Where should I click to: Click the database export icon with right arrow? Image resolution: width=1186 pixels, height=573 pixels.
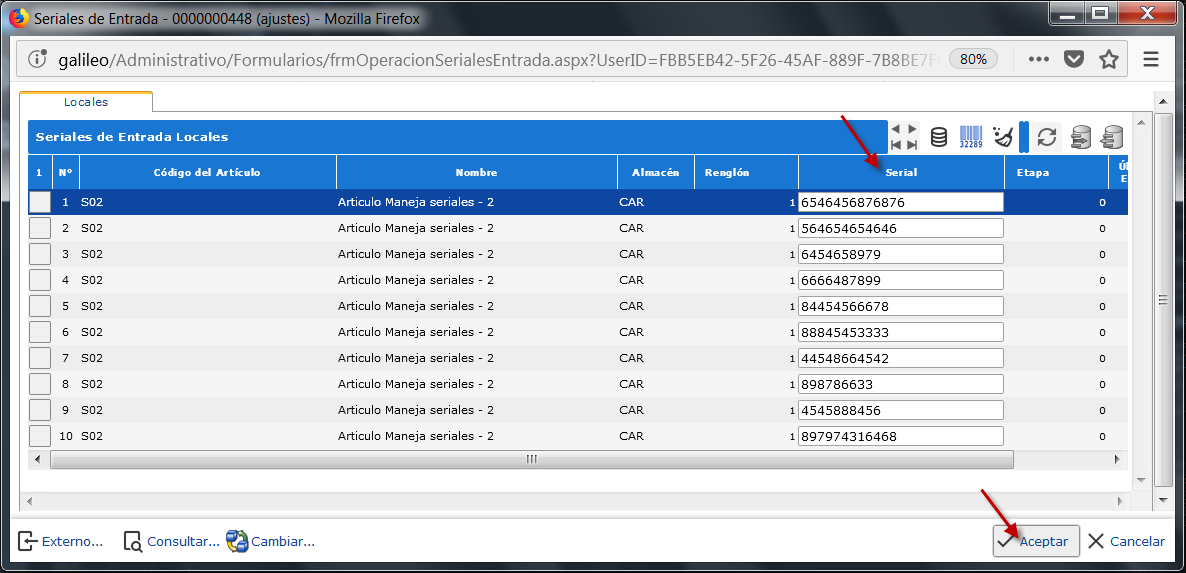tap(1080, 137)
